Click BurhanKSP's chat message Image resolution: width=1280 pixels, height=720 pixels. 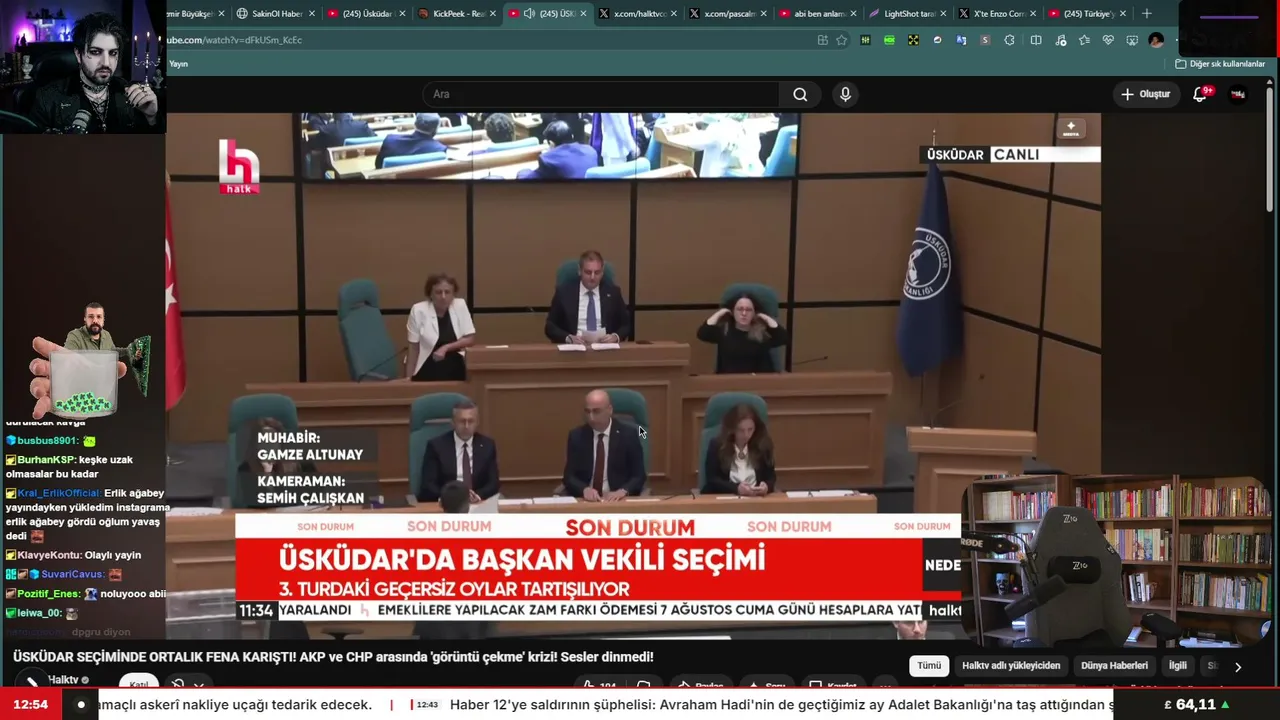tap(69, 466)
